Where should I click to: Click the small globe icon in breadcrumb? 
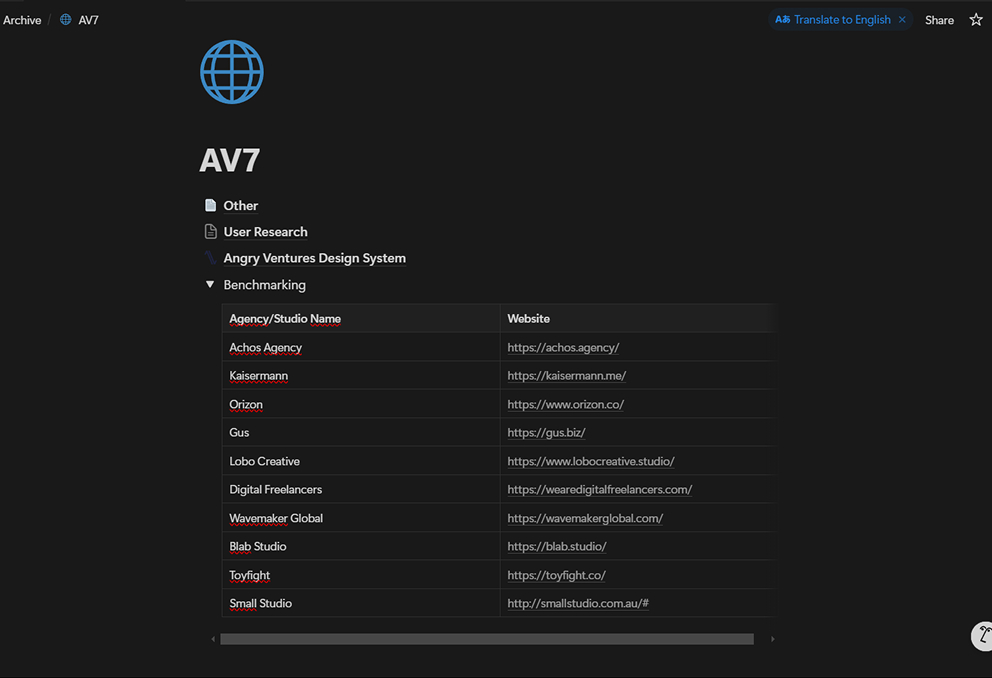pos(65,20)
